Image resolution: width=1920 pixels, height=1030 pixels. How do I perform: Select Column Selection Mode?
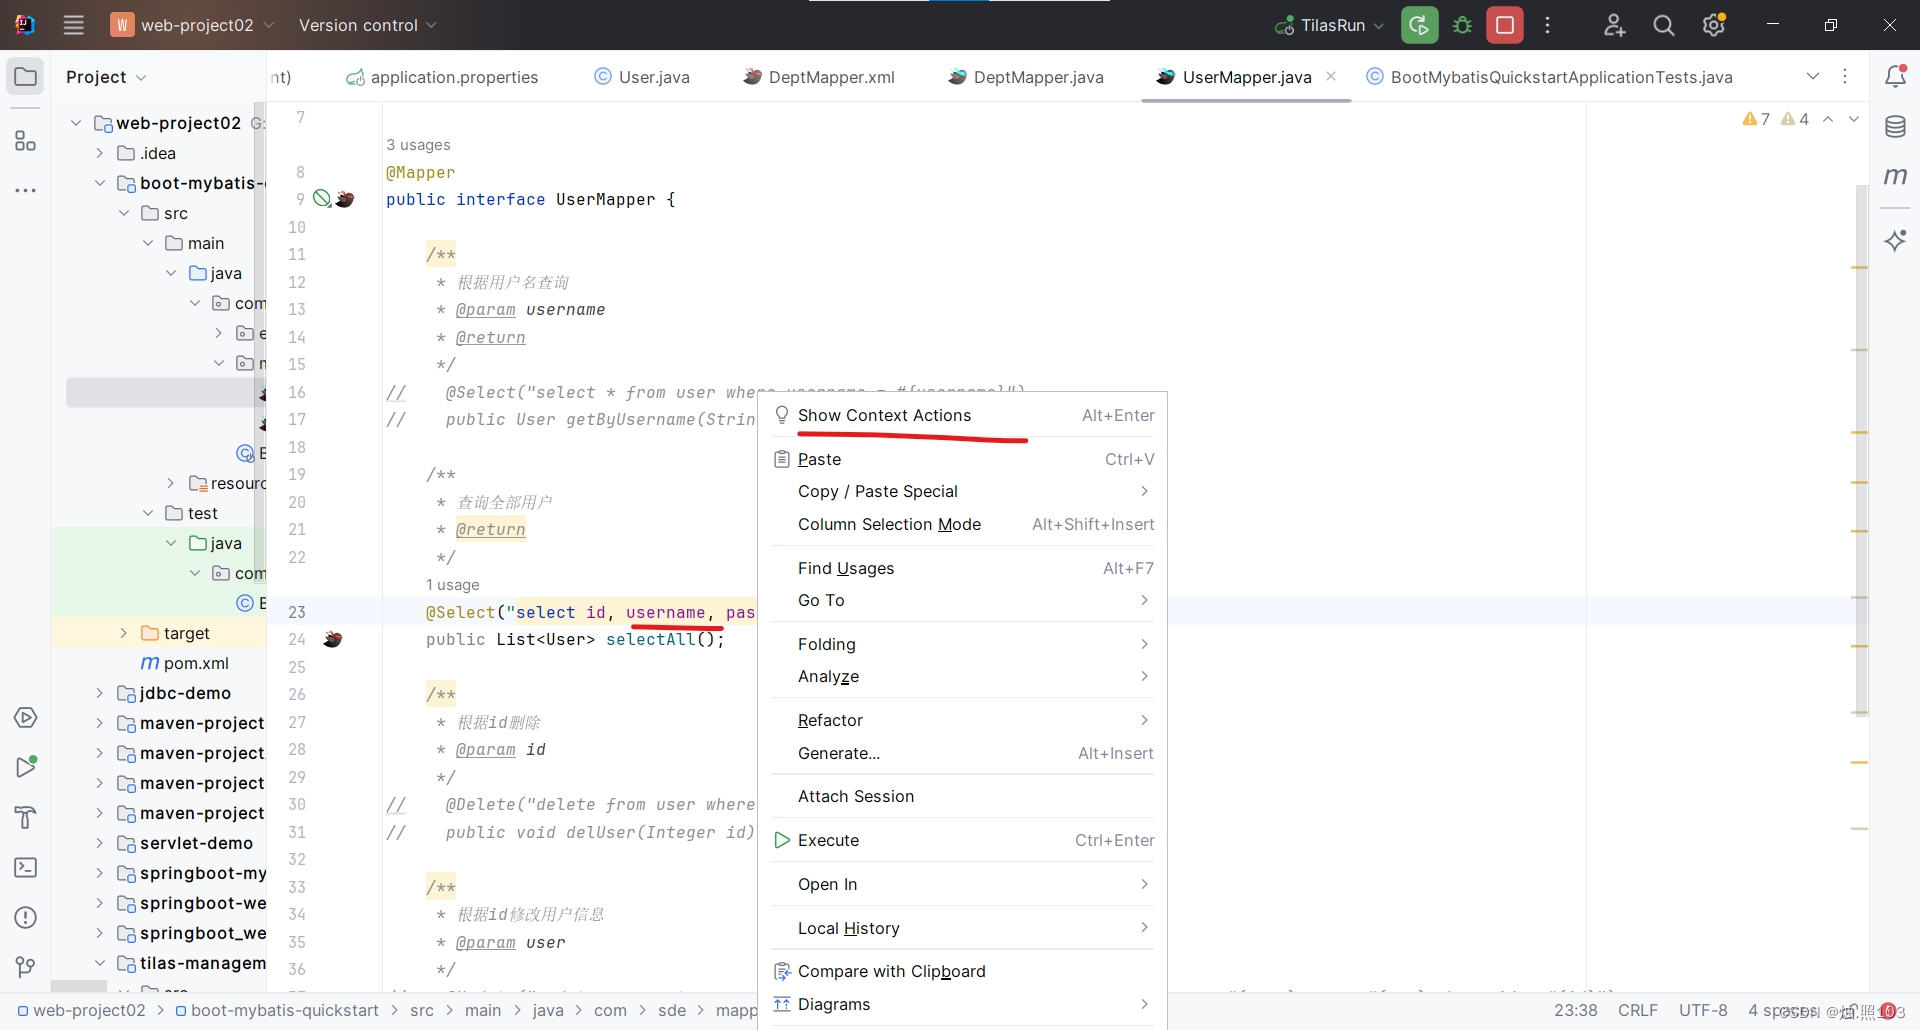pos(963,524)
